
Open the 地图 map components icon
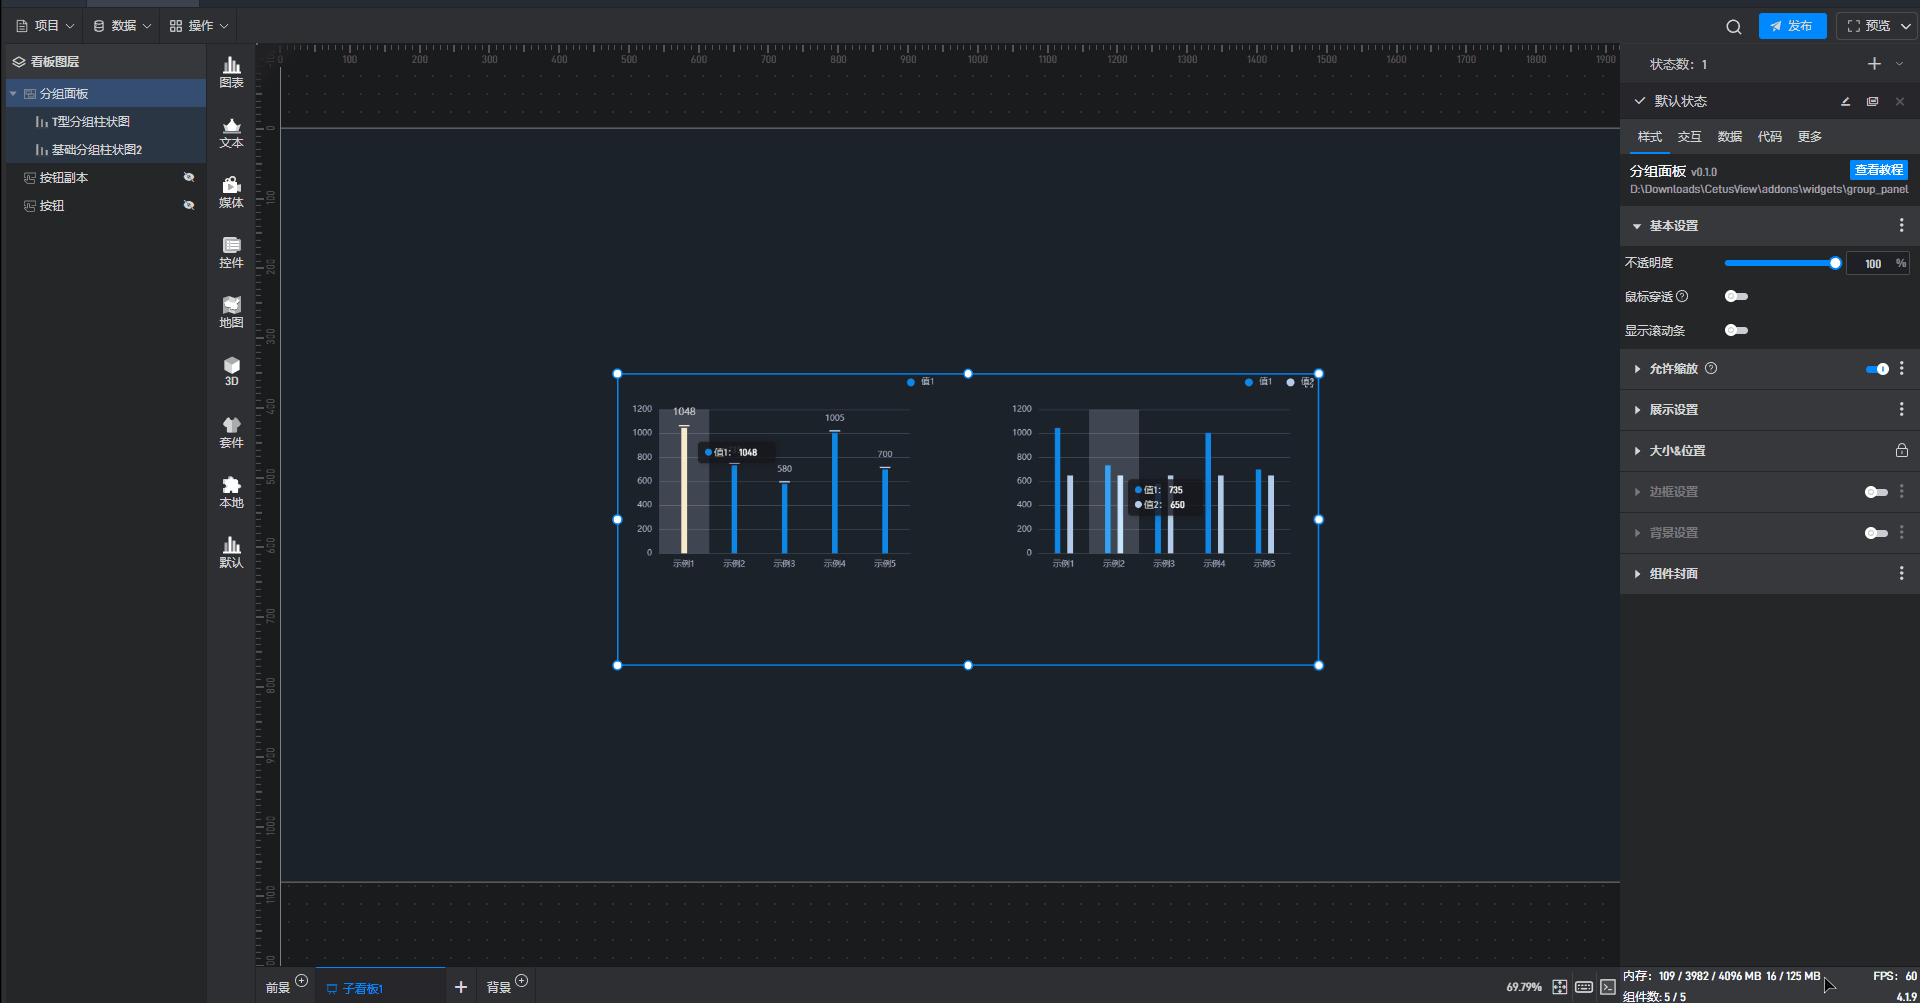point(231,312)
